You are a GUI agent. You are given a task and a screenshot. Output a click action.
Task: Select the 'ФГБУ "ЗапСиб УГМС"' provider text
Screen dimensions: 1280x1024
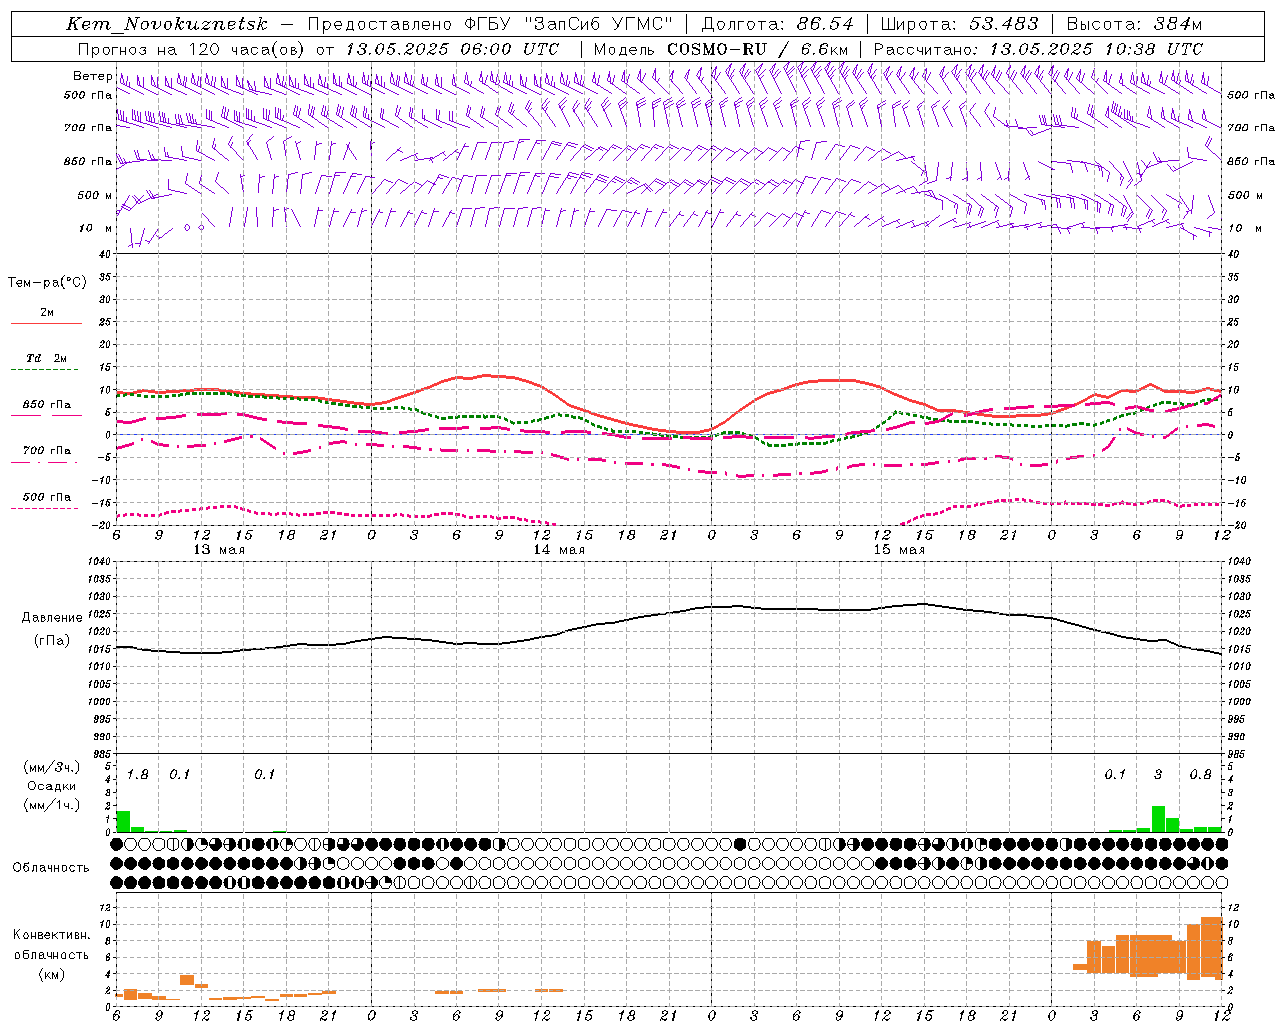coord(570,24)
